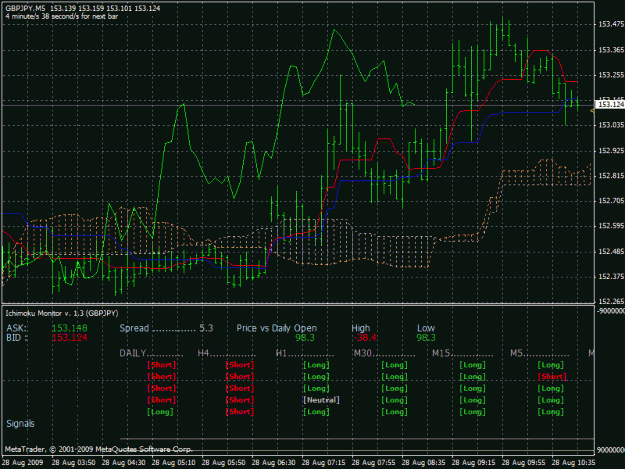Click the Signals label in the monitor panel

pyautogui.click(x=20, y=424)
